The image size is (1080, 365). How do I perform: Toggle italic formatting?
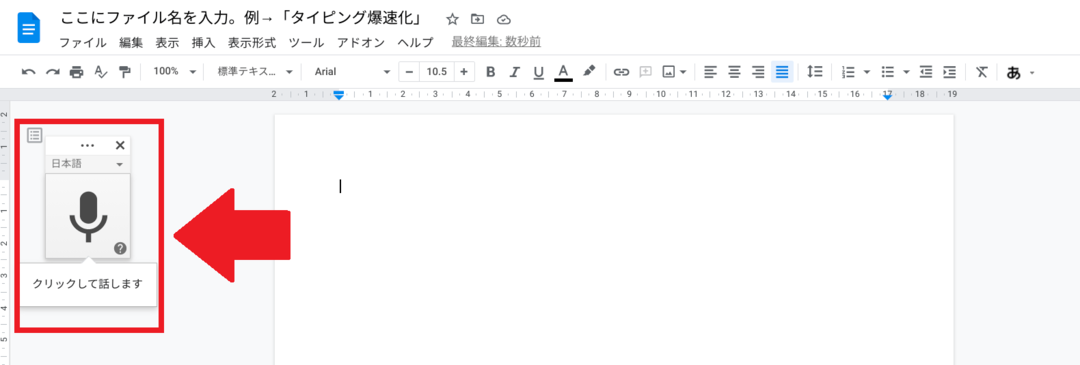(x=514, y=72)
